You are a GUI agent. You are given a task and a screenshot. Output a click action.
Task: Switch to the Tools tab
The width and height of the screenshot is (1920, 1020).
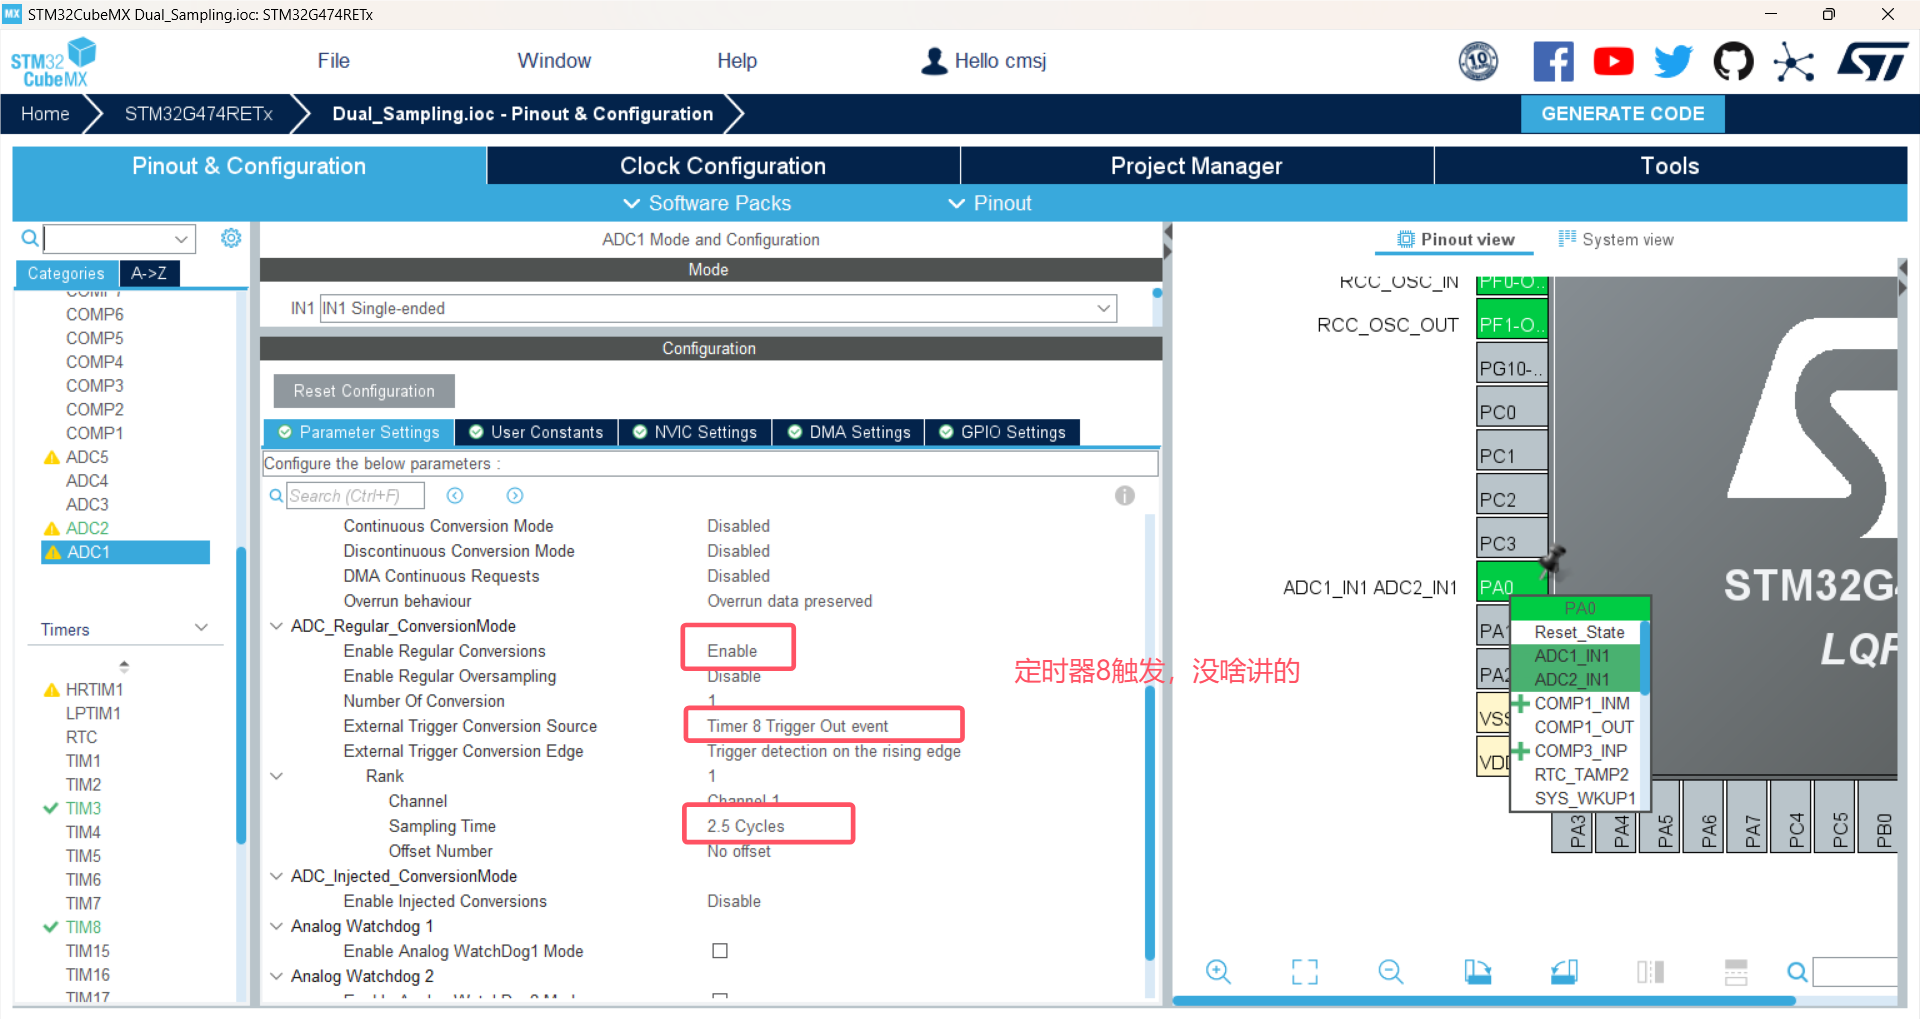click(x=1670, y=166)
